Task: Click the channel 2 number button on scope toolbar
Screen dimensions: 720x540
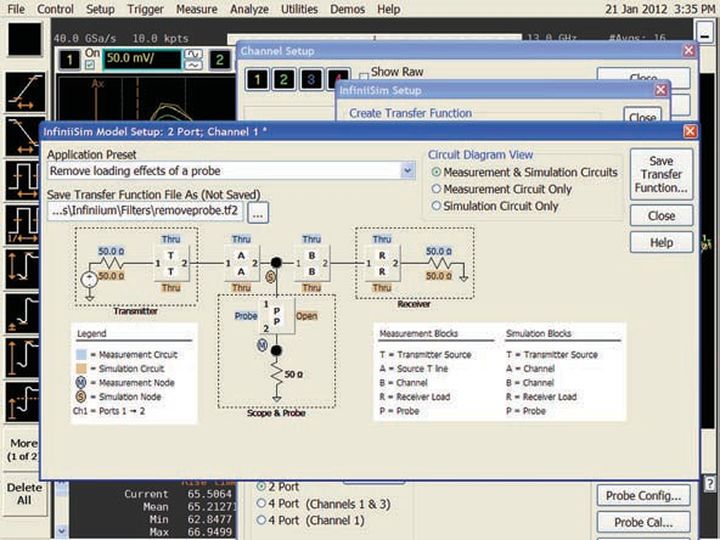Action: coord(219,60)
